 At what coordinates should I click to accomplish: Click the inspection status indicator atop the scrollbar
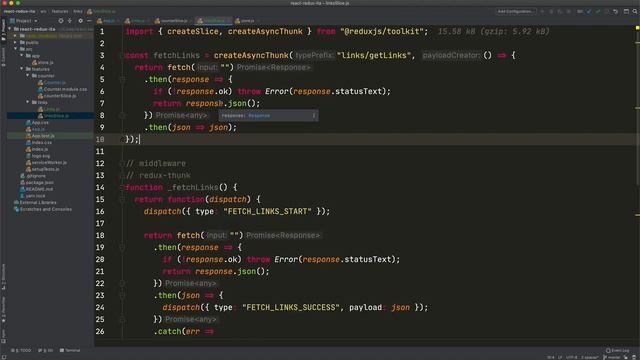point(637,28)
